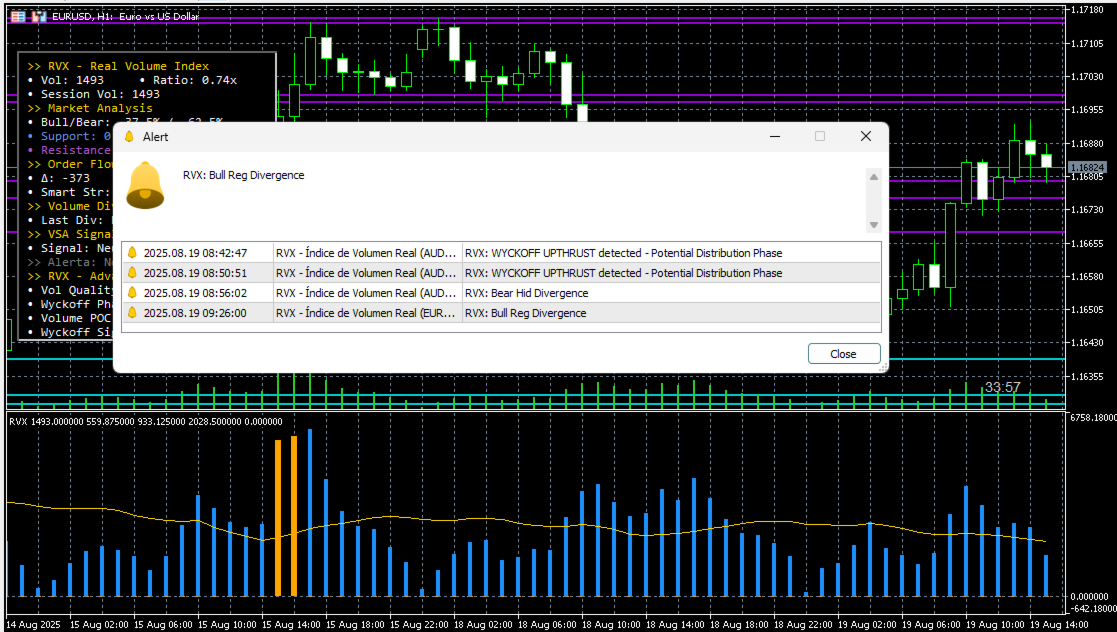This screenshot has height=632, width=1117.
Task: Click the current price tag 1.16824
Action: click(x=1087, y=167)
